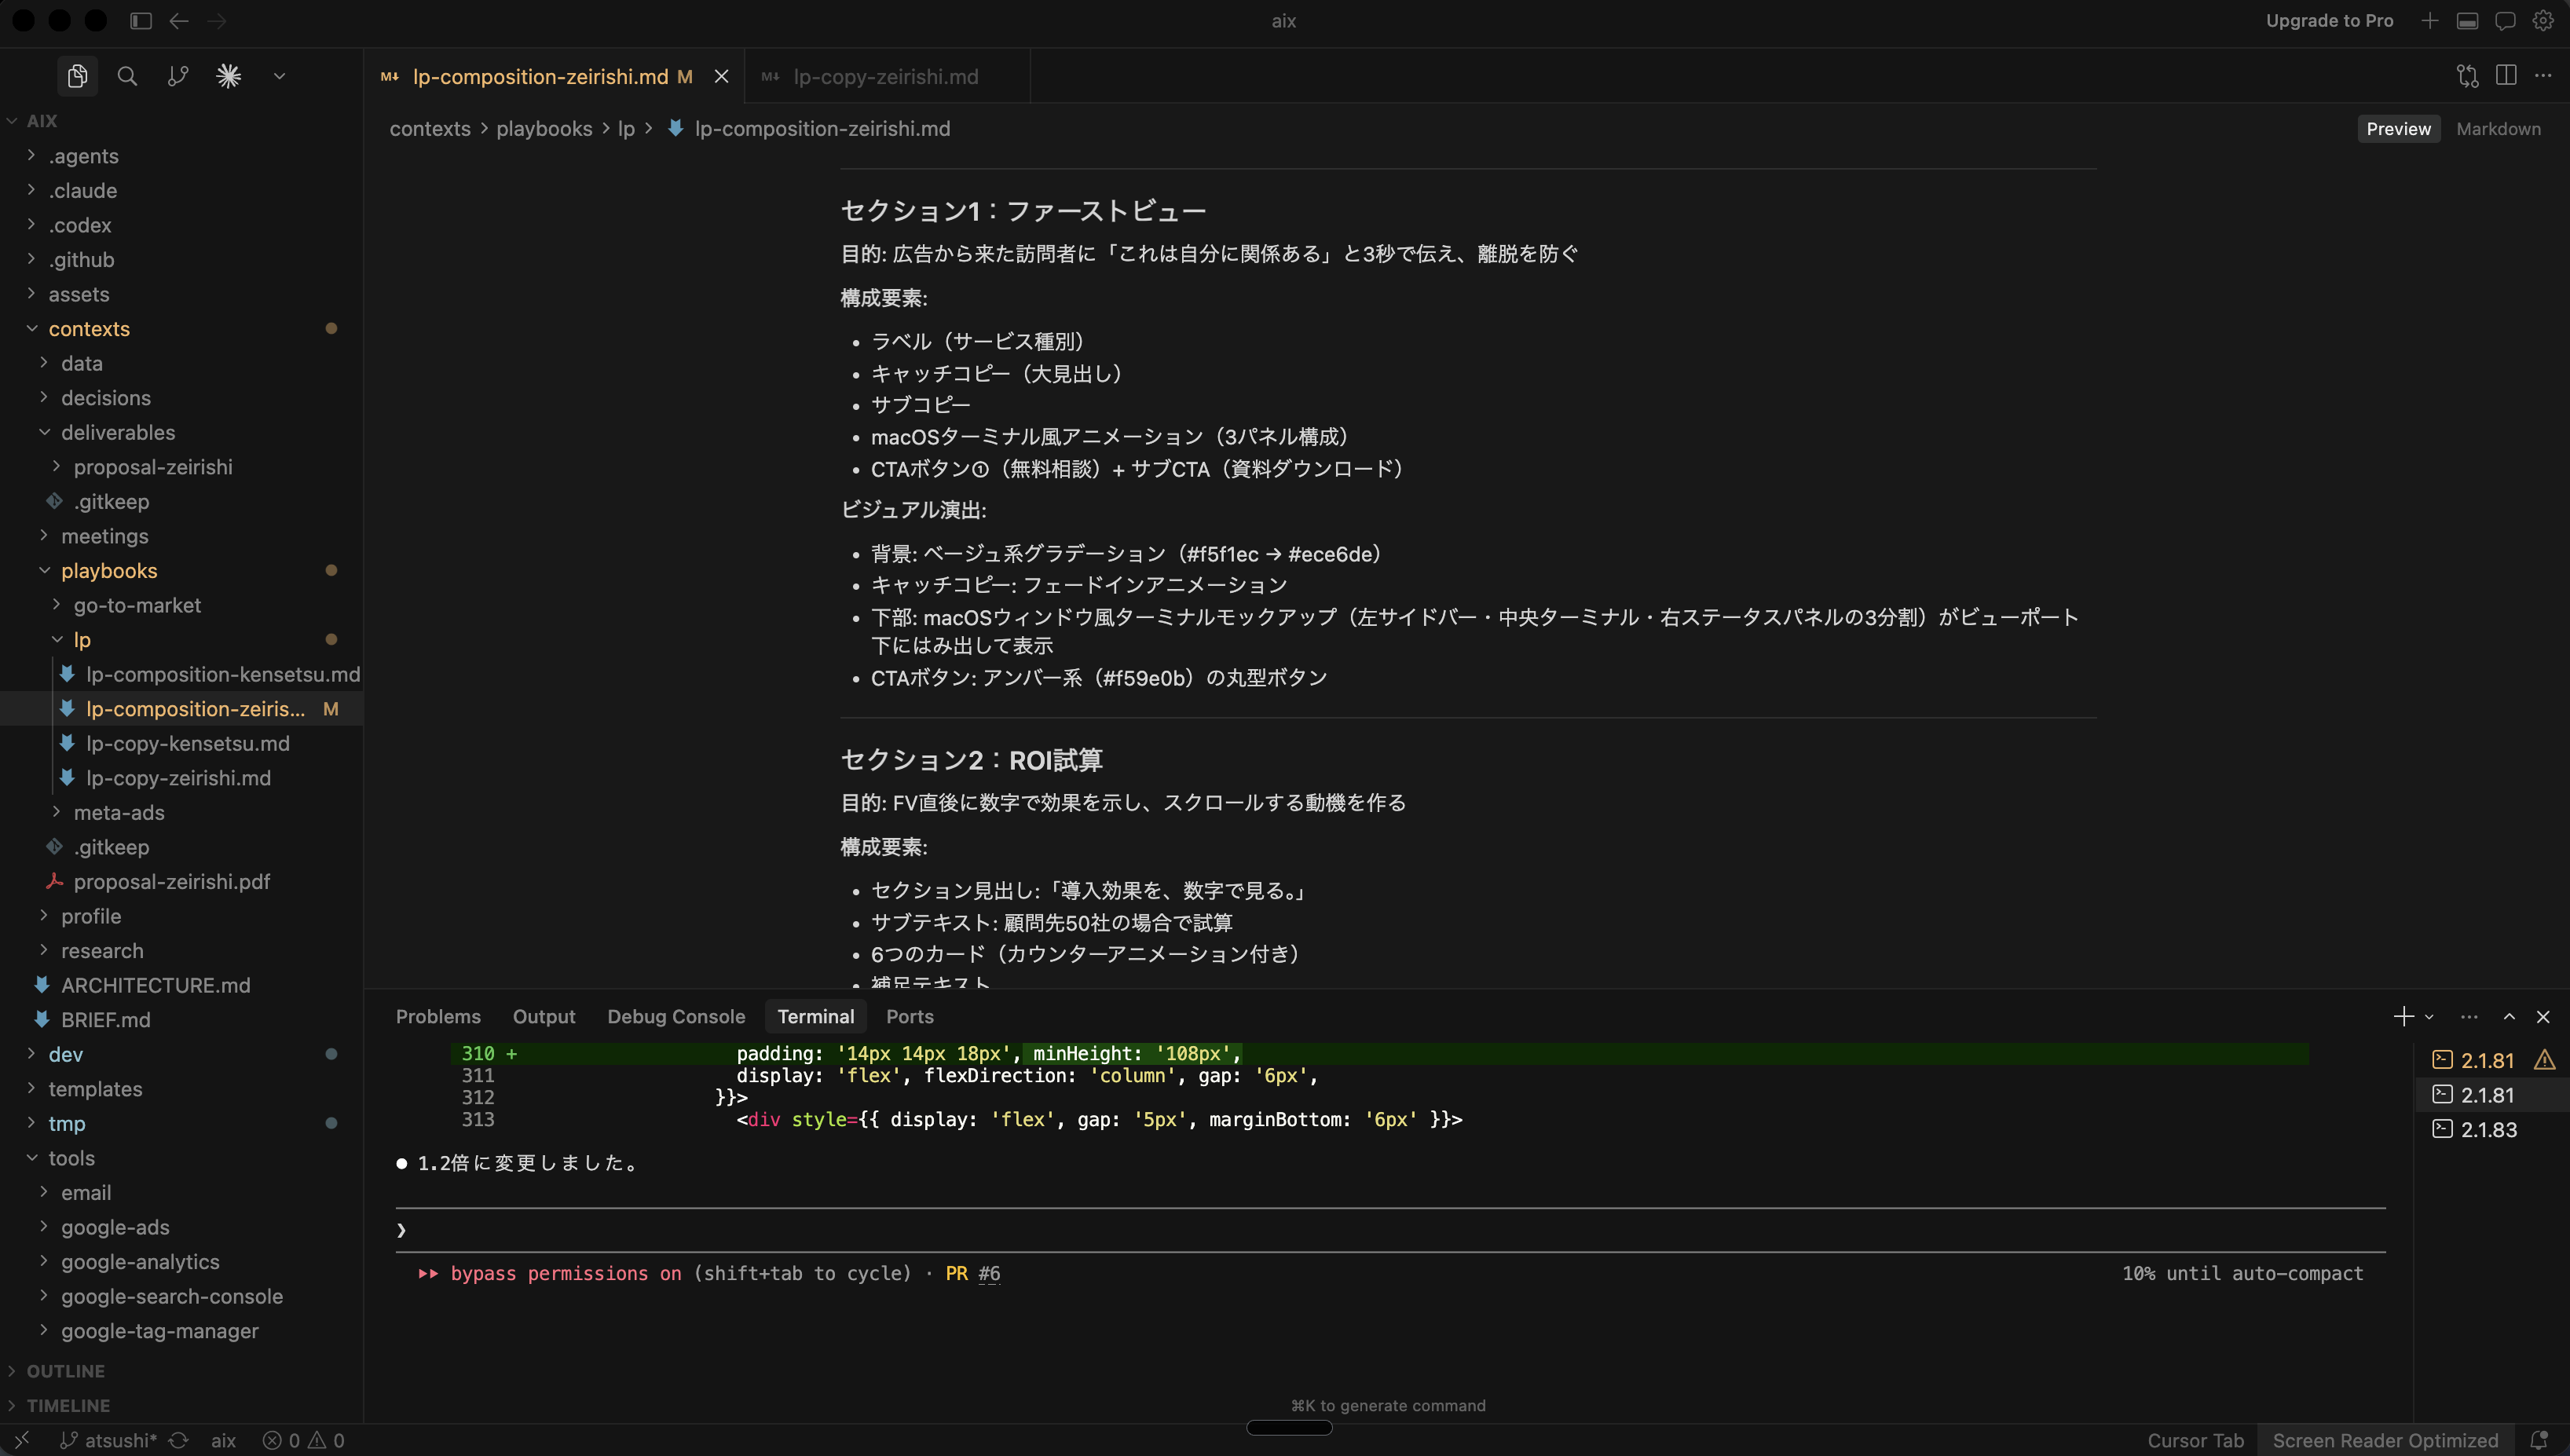Open the Source Control view
Screen dimensions: 2570x1456
(178, 75)
